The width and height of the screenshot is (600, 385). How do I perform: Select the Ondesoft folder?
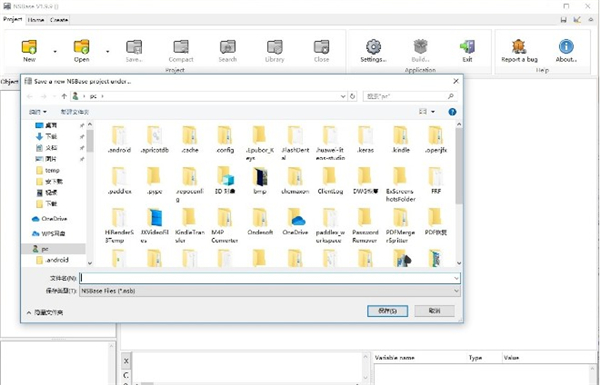(260, 222)
